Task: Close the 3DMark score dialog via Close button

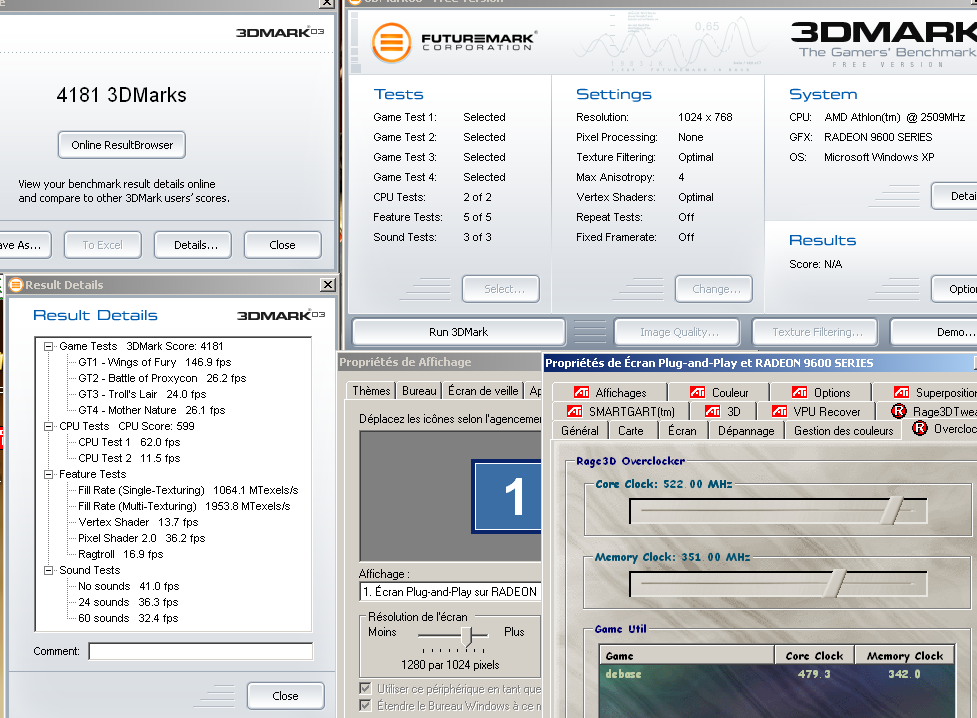Action: (x=282, y=245)
